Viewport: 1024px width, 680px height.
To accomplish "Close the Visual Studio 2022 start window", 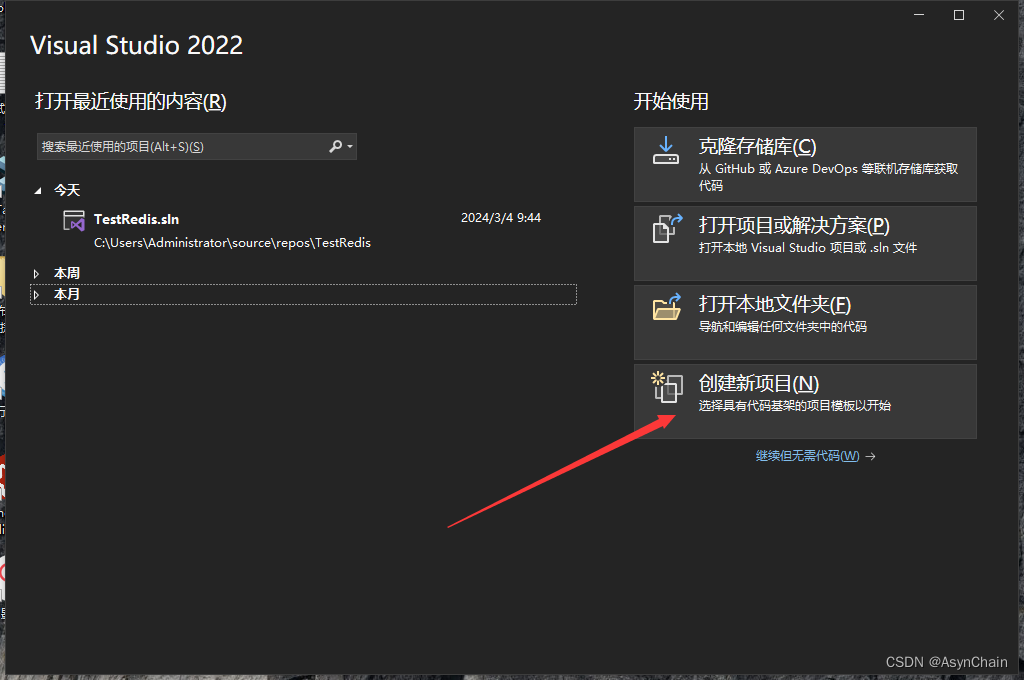I will [x=999, y=14].
